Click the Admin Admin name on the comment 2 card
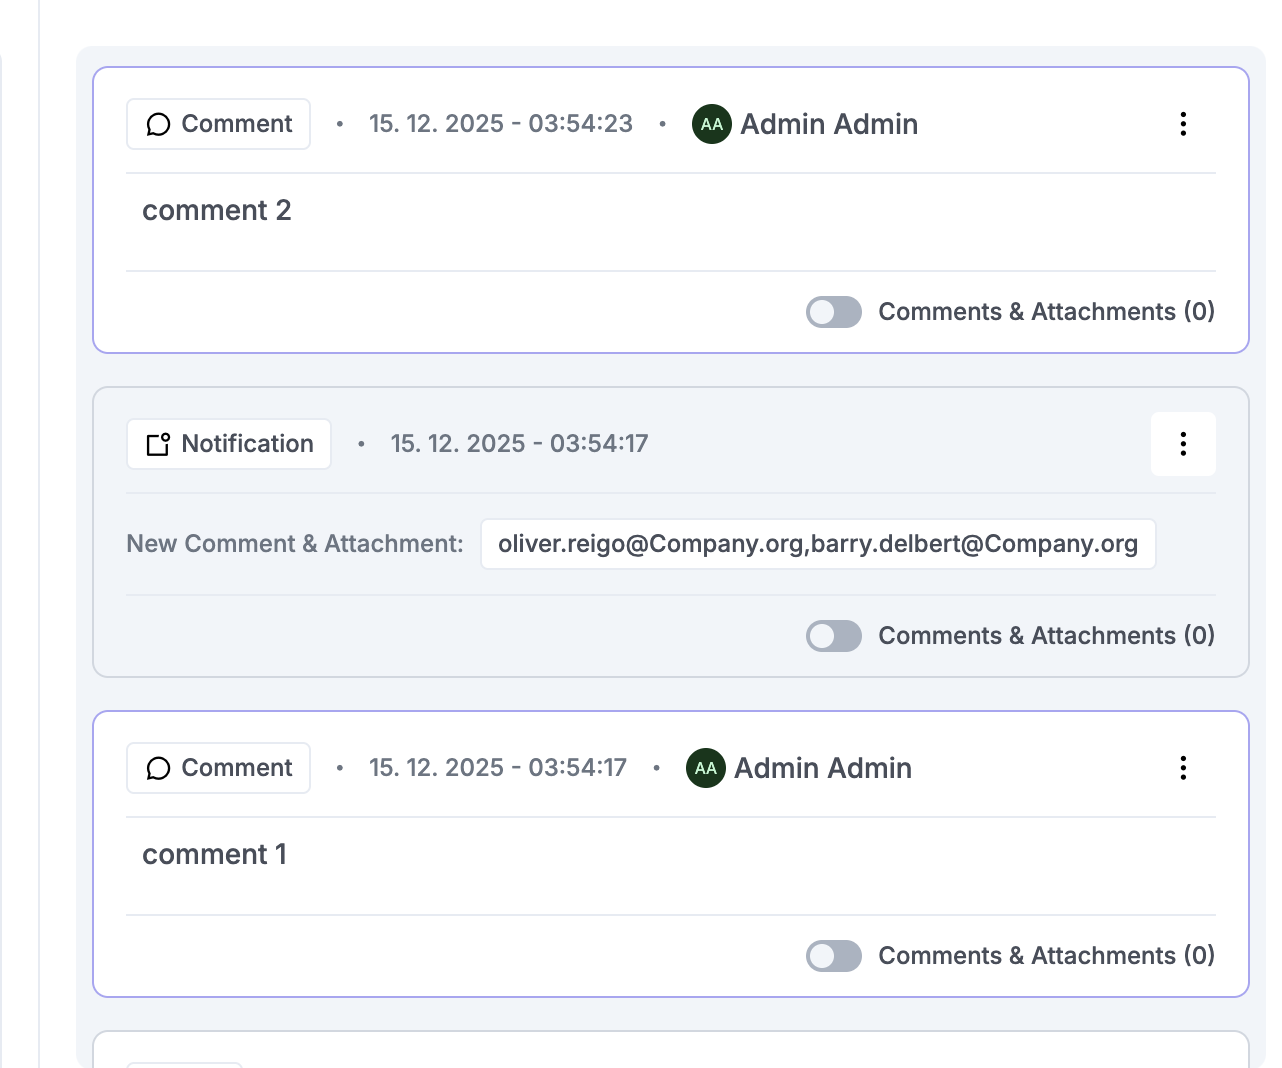1282x1068 pixels. [829, 124]
